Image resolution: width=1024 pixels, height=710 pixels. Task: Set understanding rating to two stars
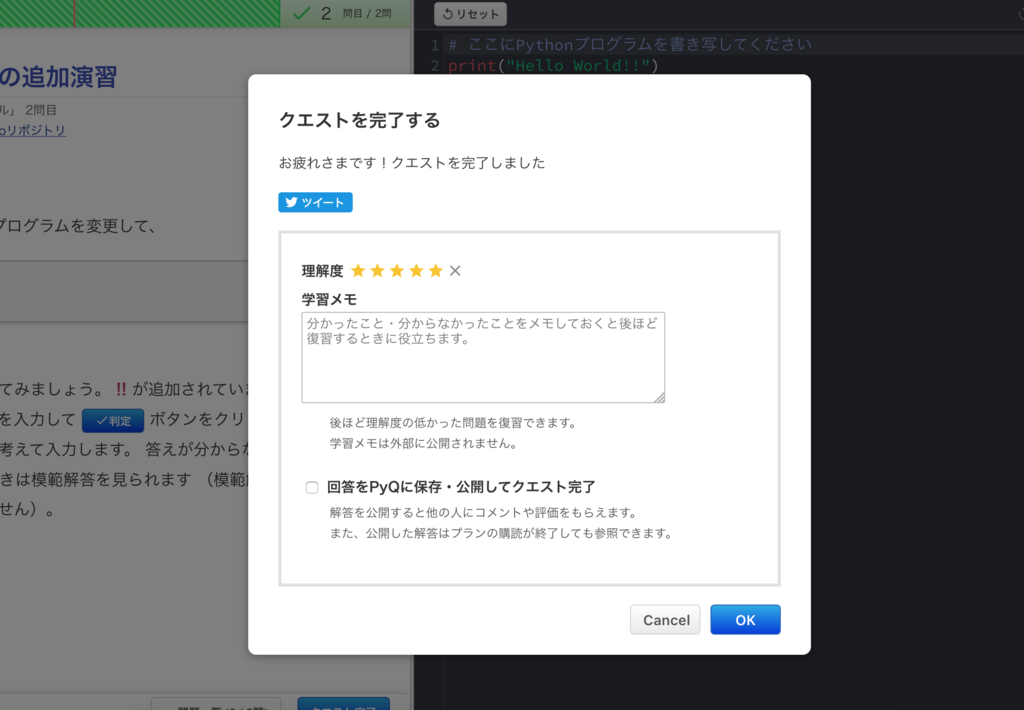[x=377, y=270]
